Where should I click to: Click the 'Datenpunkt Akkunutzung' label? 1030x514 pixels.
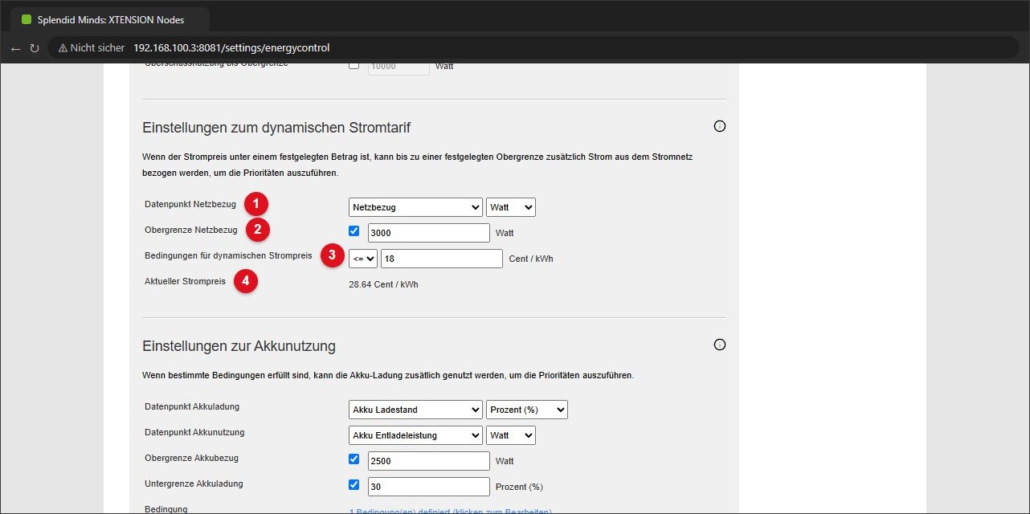tap(194, 432)
